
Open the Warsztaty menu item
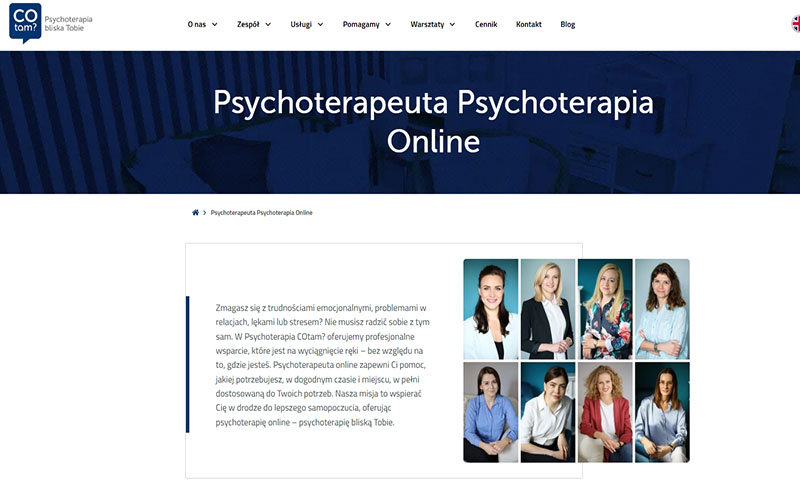(427, 24)
